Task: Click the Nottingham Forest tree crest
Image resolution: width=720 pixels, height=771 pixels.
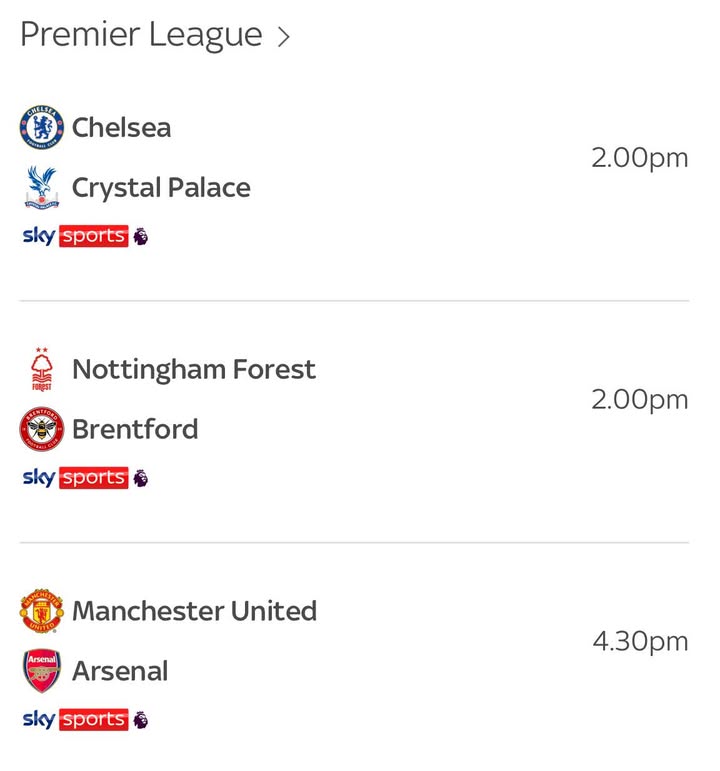Action: click(x=42, y=369)
